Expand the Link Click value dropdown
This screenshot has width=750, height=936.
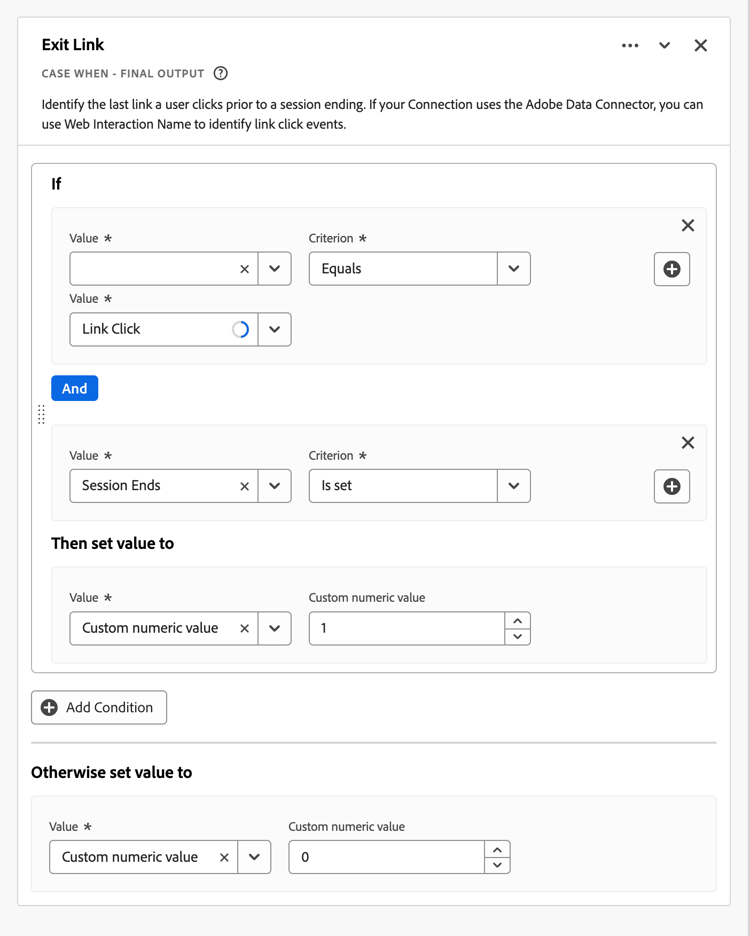pos(275,329)
